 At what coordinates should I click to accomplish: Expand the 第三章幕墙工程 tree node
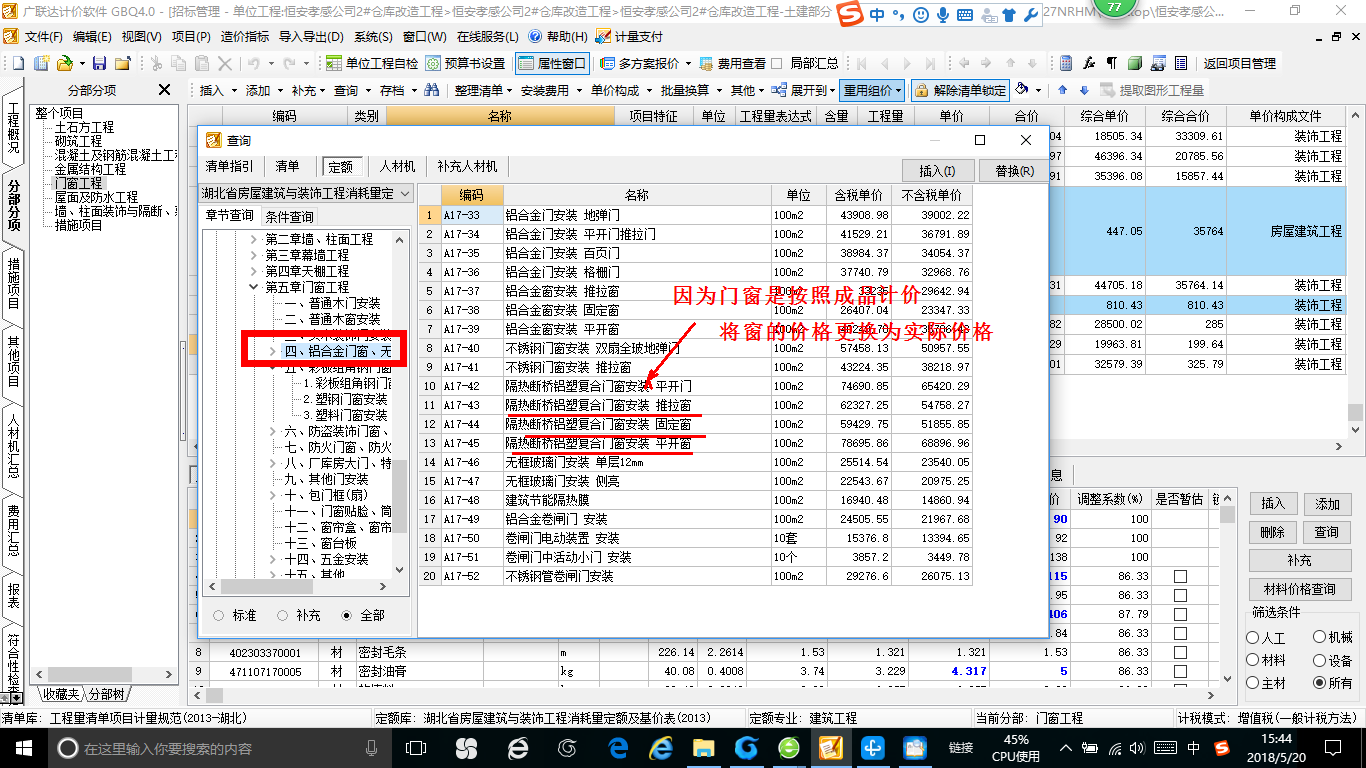coord(253,256)
